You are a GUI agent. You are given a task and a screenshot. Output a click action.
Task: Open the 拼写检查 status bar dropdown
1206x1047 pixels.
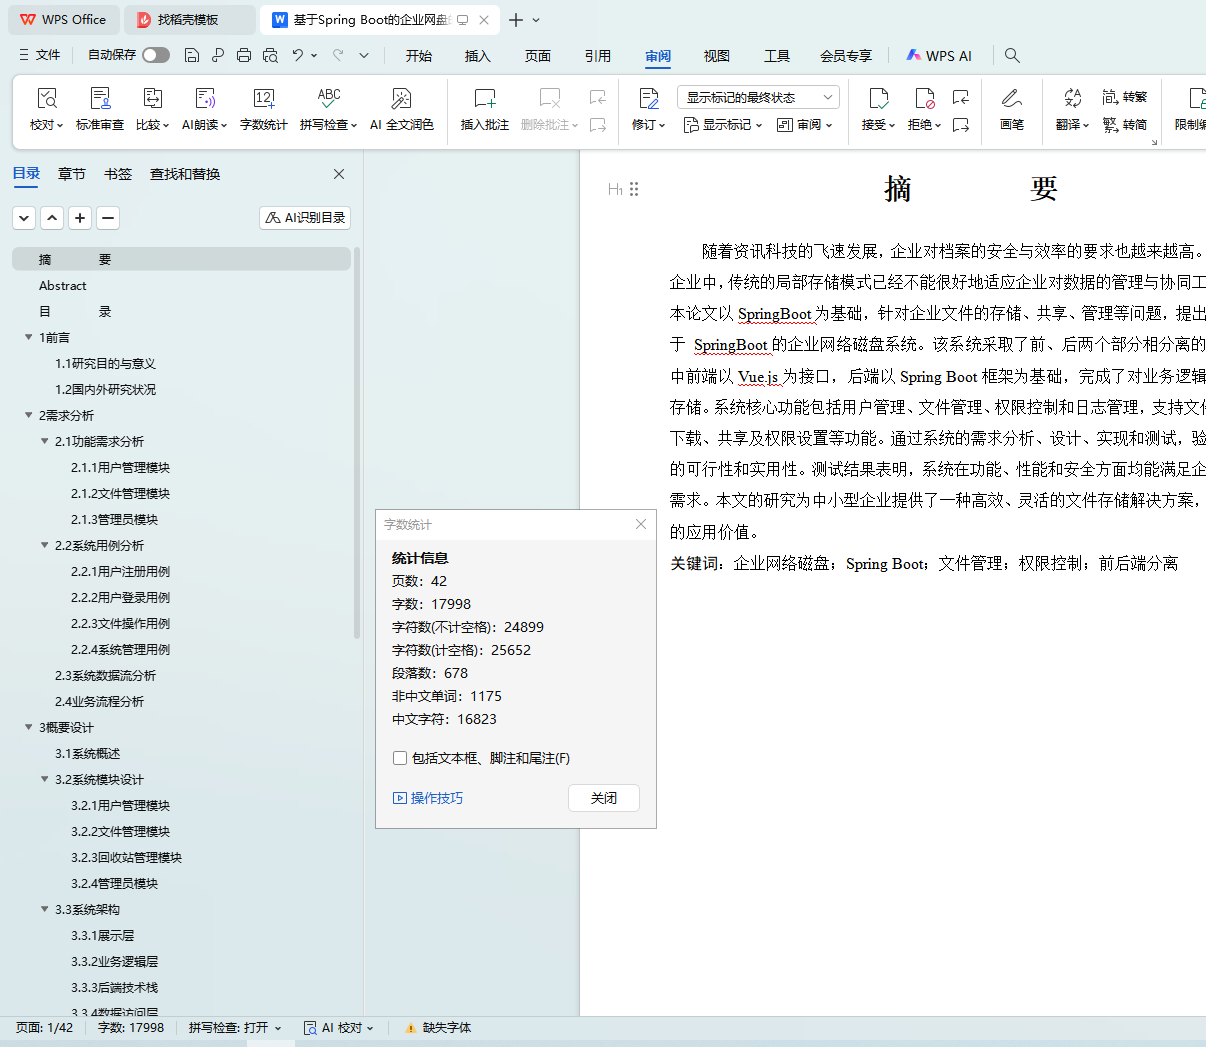(x=235, y=1027)
